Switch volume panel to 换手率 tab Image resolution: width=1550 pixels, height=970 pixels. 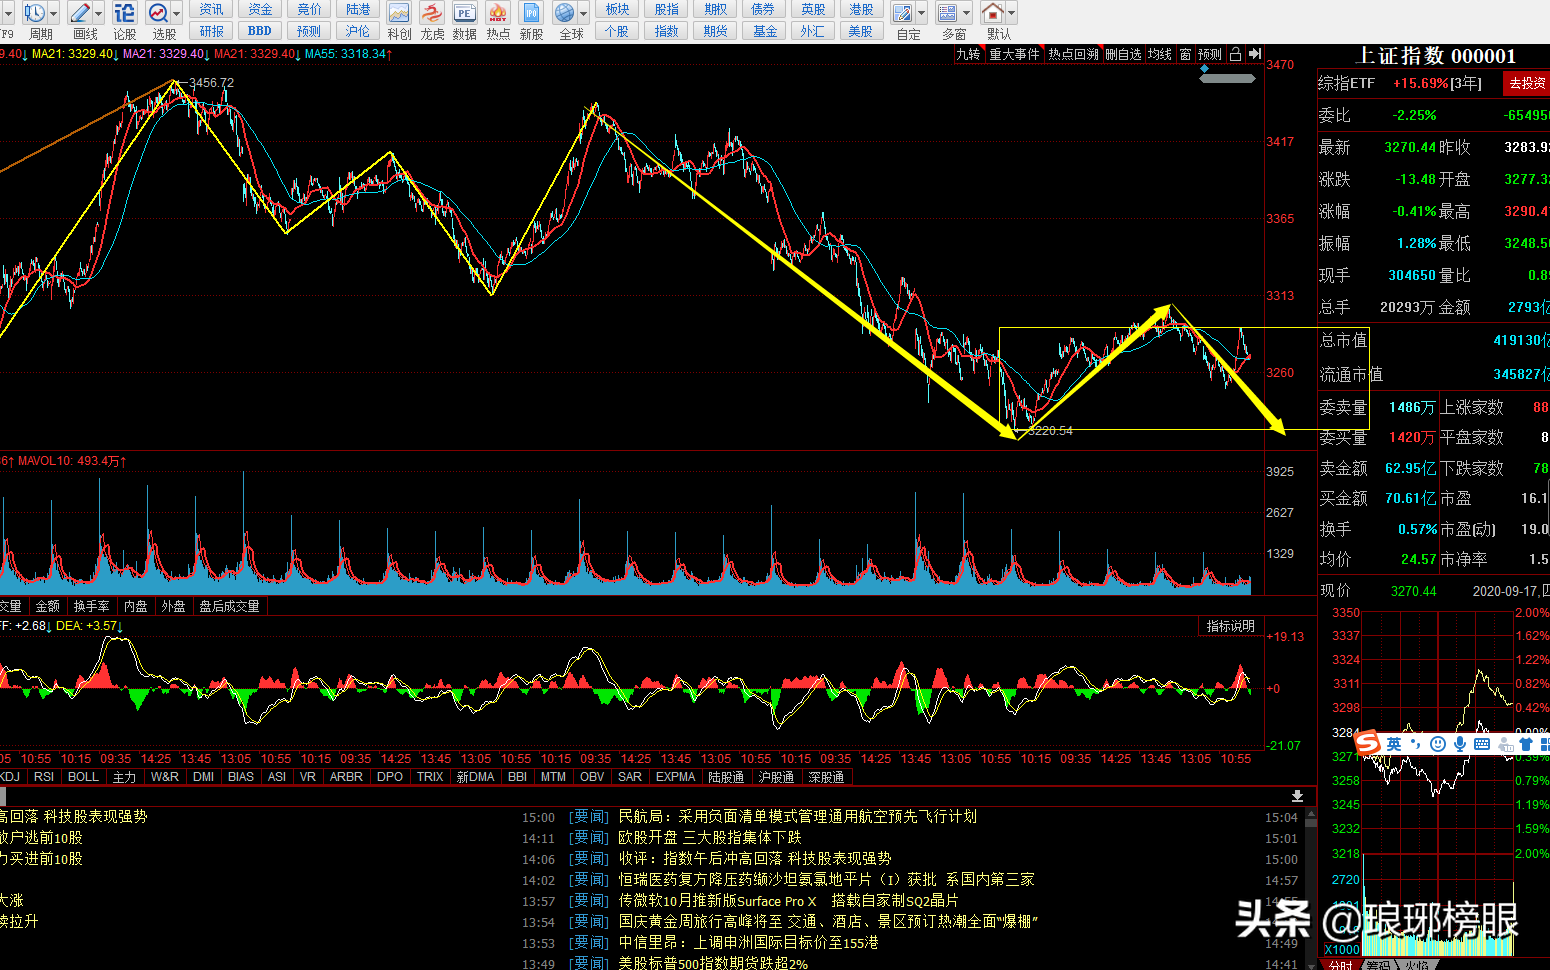[91, 606]
